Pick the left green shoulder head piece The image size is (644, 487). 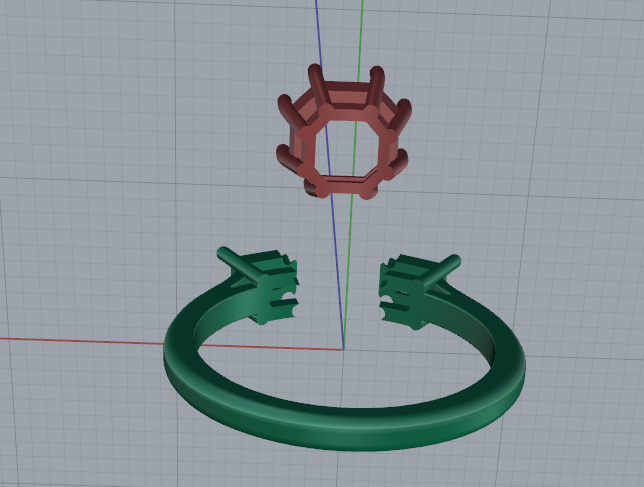click(x=262, y=283)
